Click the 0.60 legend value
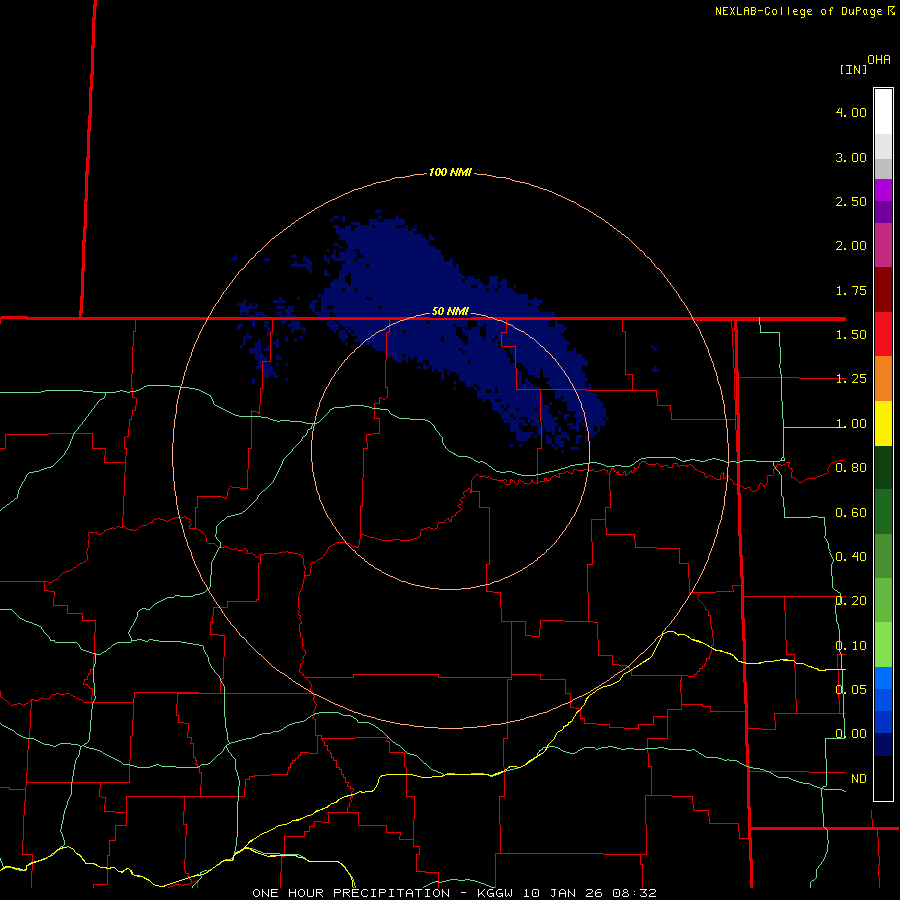The image size is (900, 900). pyautogui.click(x=851, y=513)
